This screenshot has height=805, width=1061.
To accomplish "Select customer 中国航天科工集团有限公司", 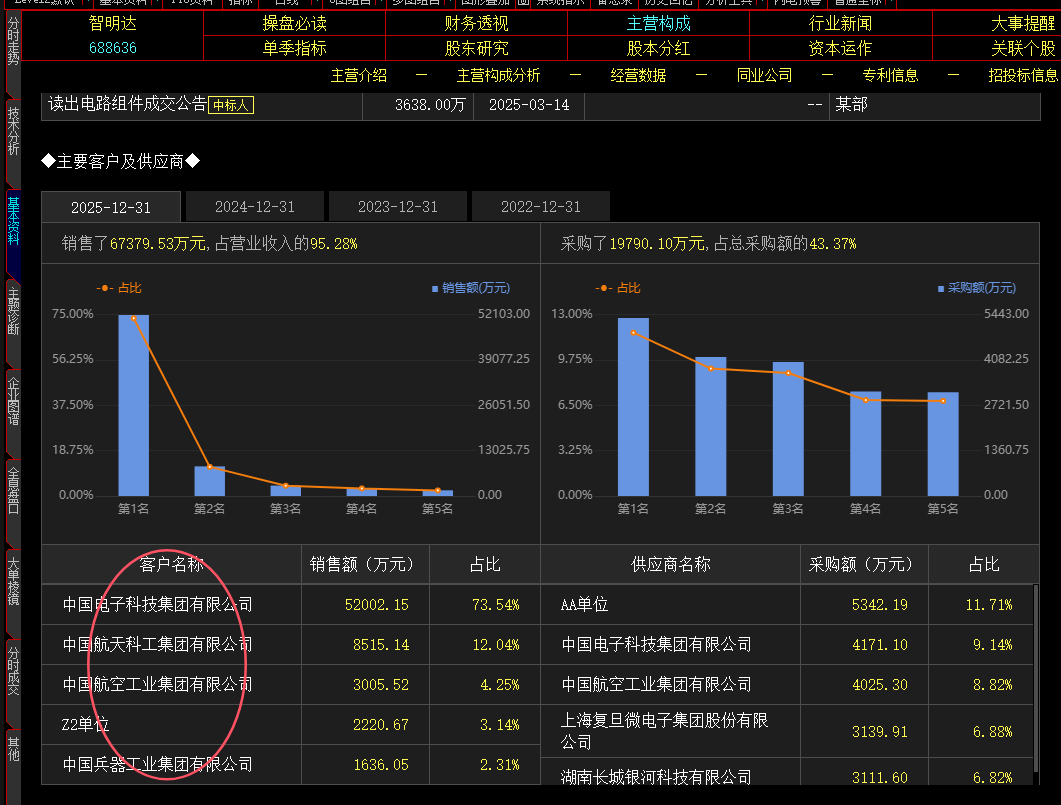I will 157,645.
